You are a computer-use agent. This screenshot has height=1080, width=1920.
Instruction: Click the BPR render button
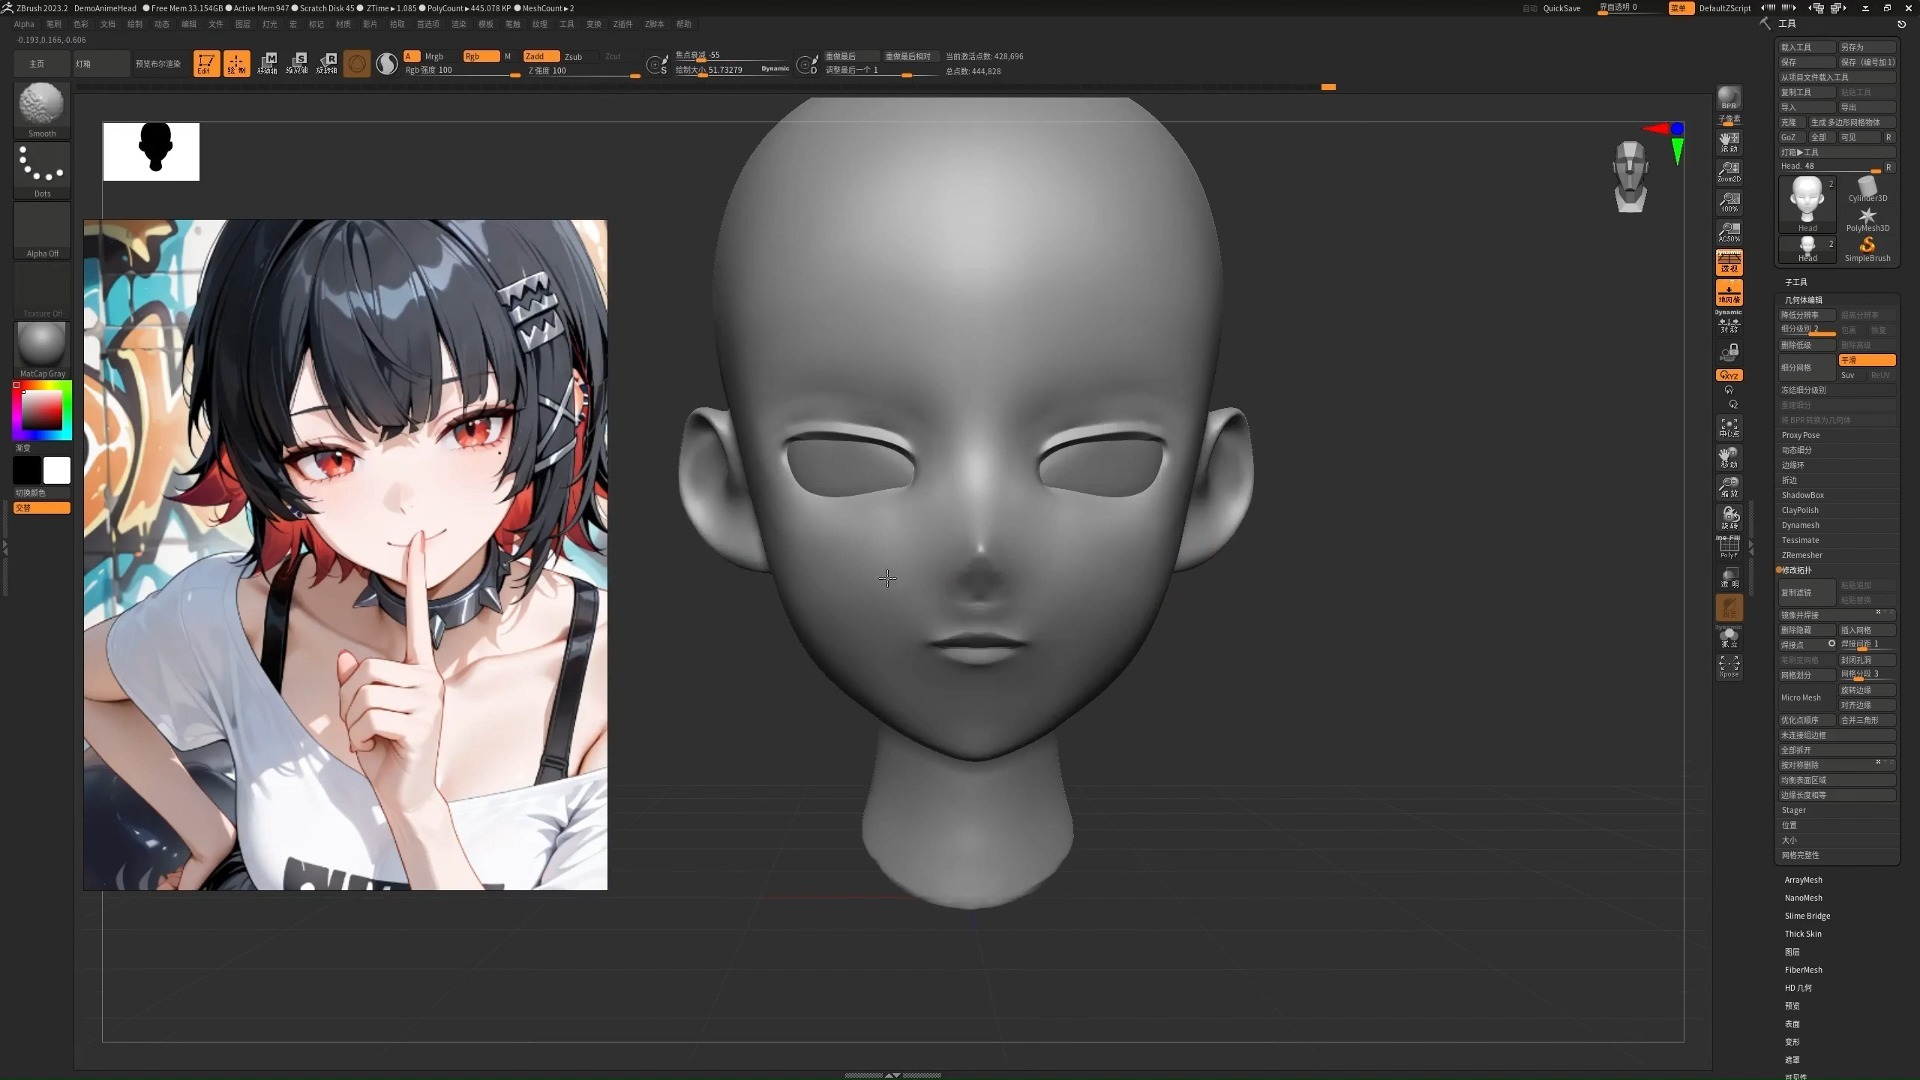pos(1729,98)
